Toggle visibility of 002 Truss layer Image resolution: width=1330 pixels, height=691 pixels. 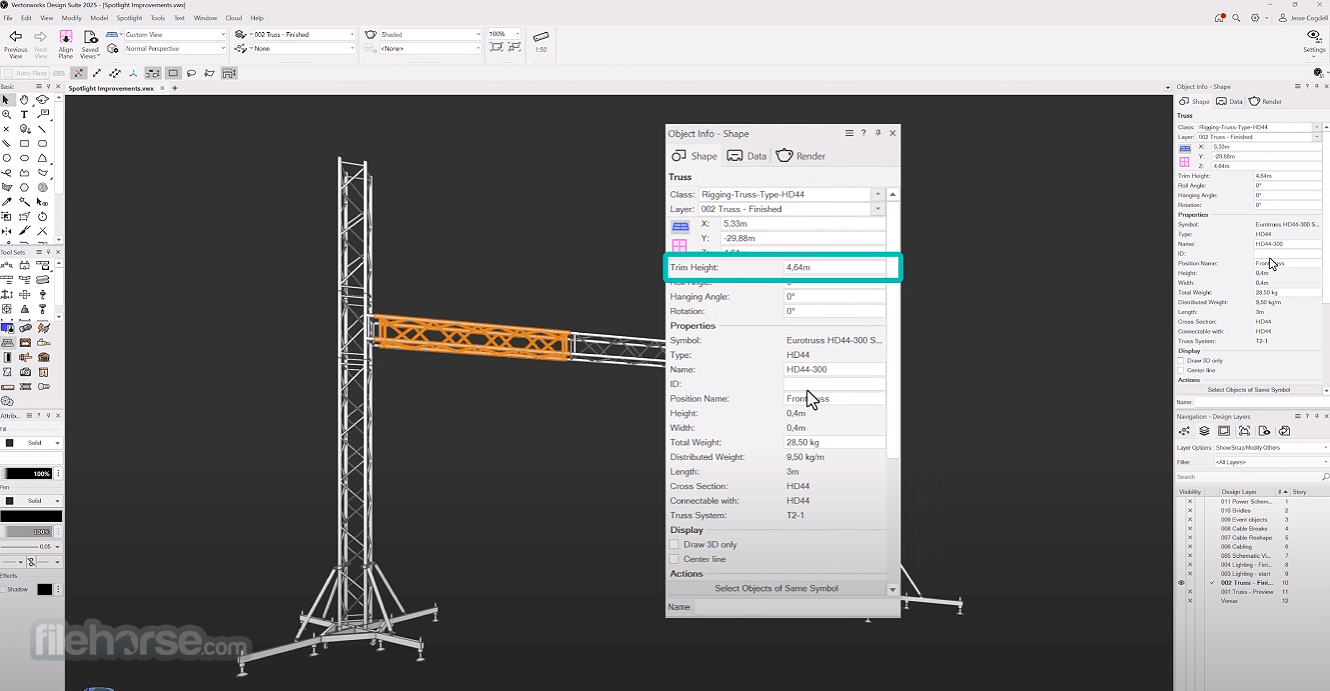1181,583
